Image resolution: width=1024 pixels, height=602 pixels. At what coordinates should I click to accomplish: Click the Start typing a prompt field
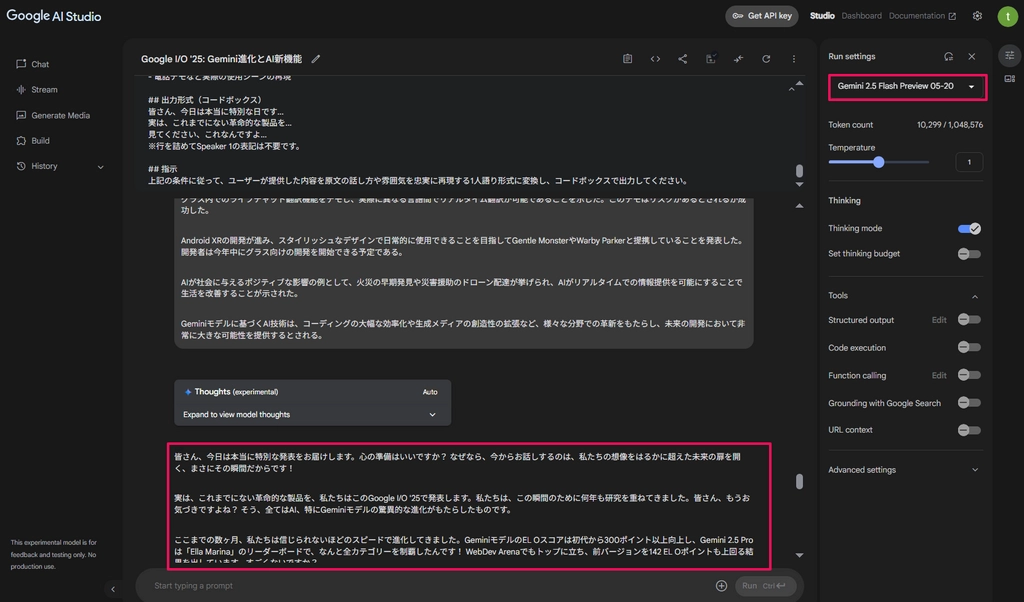click(x=431, y=586)
